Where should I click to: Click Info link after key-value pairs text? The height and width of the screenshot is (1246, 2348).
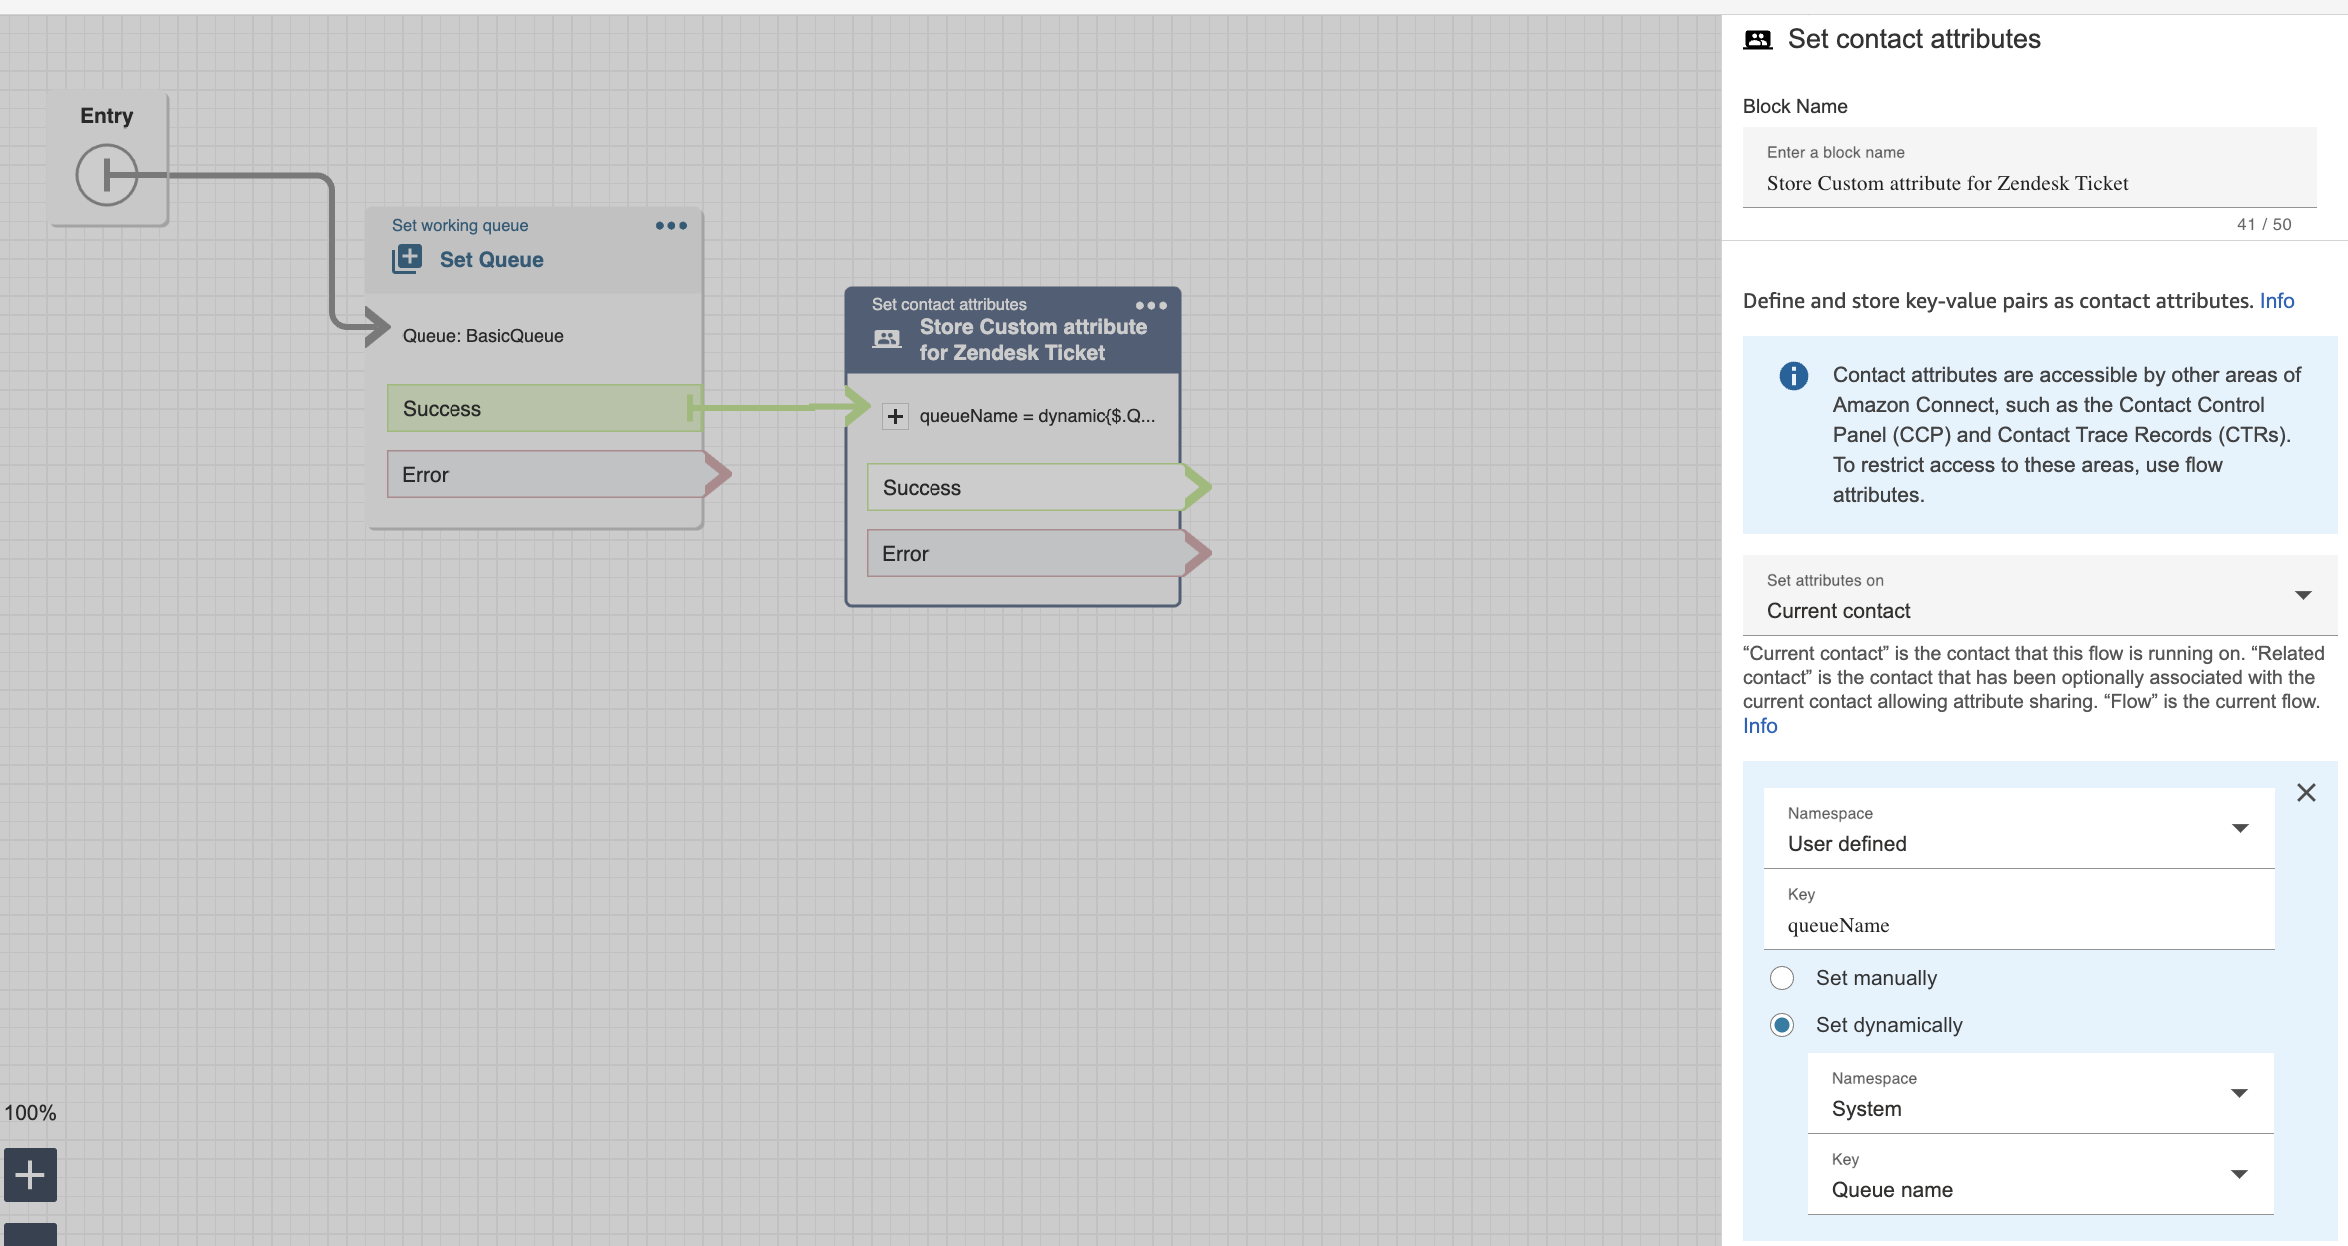pos(2276,301)
